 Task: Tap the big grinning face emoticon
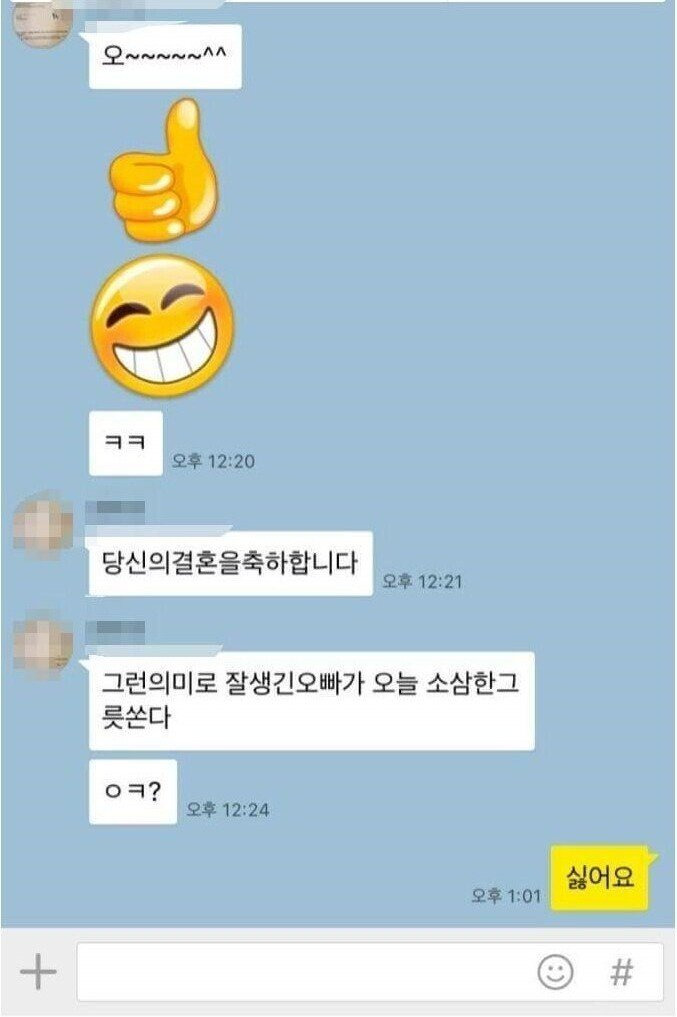point(162,325)
